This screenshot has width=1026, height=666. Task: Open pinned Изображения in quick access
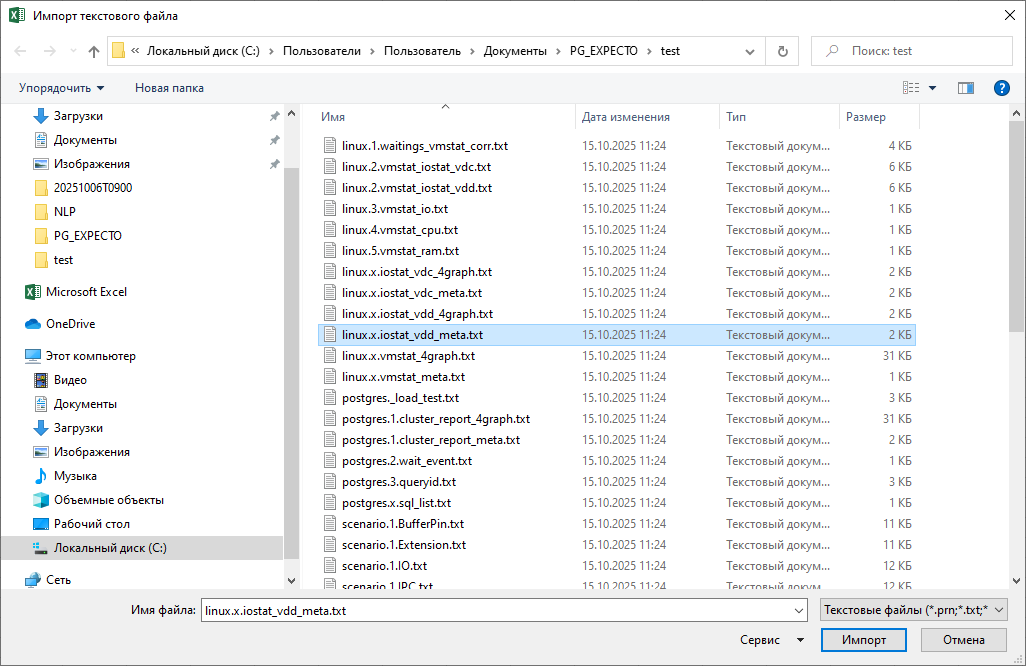[x=92, y=164]
